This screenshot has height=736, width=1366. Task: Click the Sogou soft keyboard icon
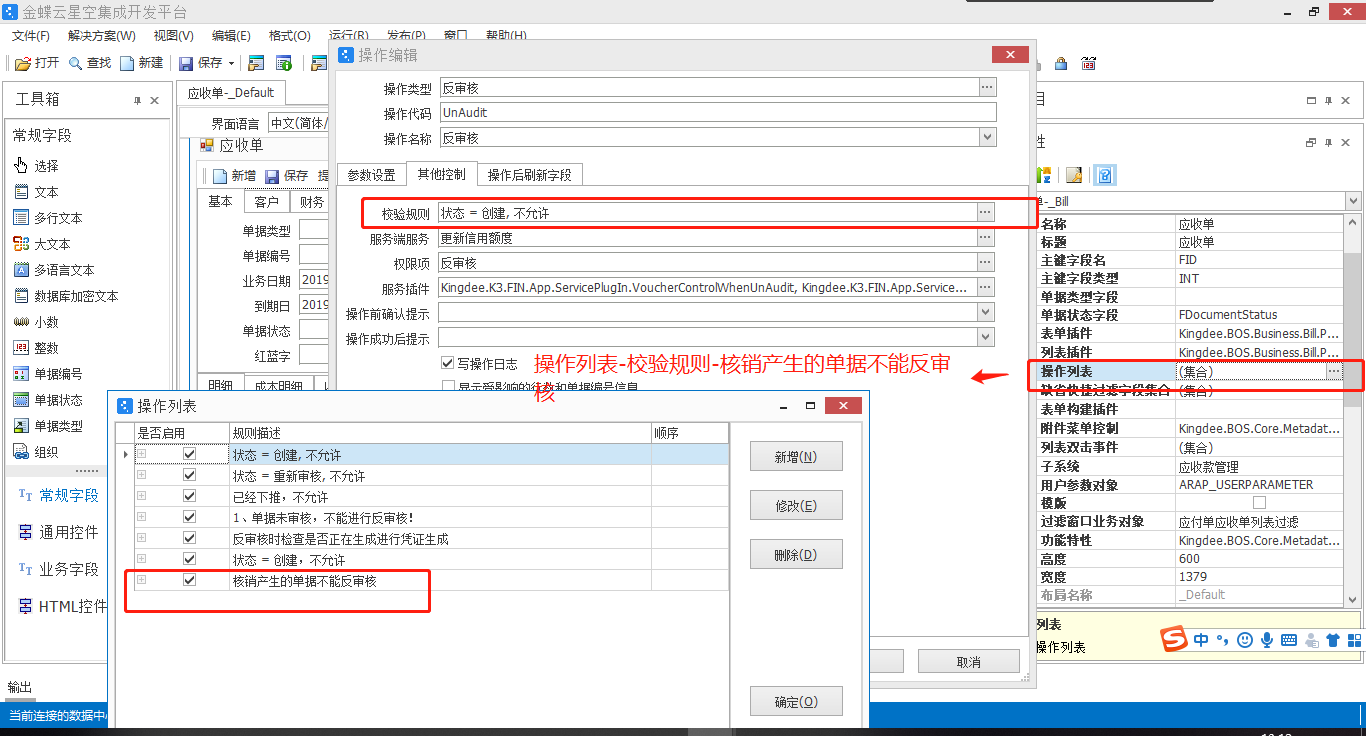(x=1289, y=640)
